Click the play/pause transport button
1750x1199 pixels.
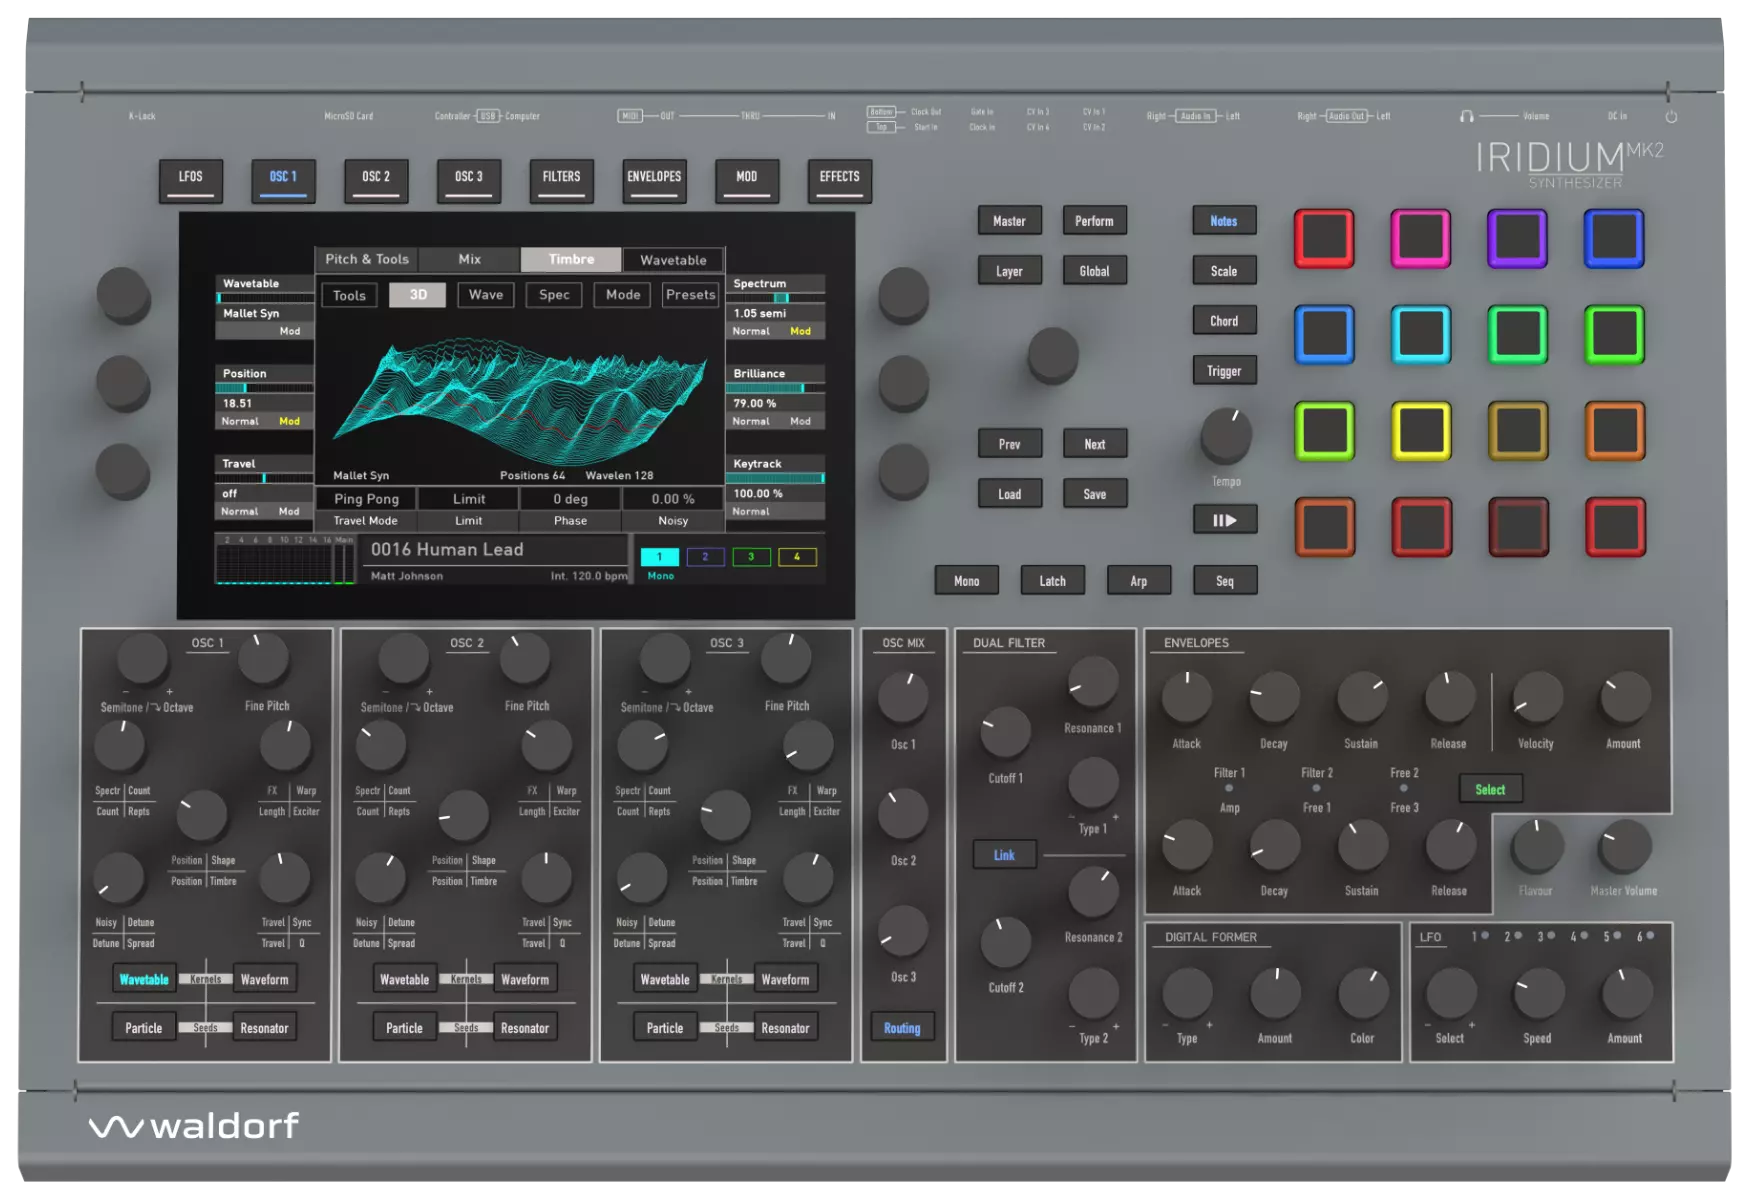[1225, 520]
